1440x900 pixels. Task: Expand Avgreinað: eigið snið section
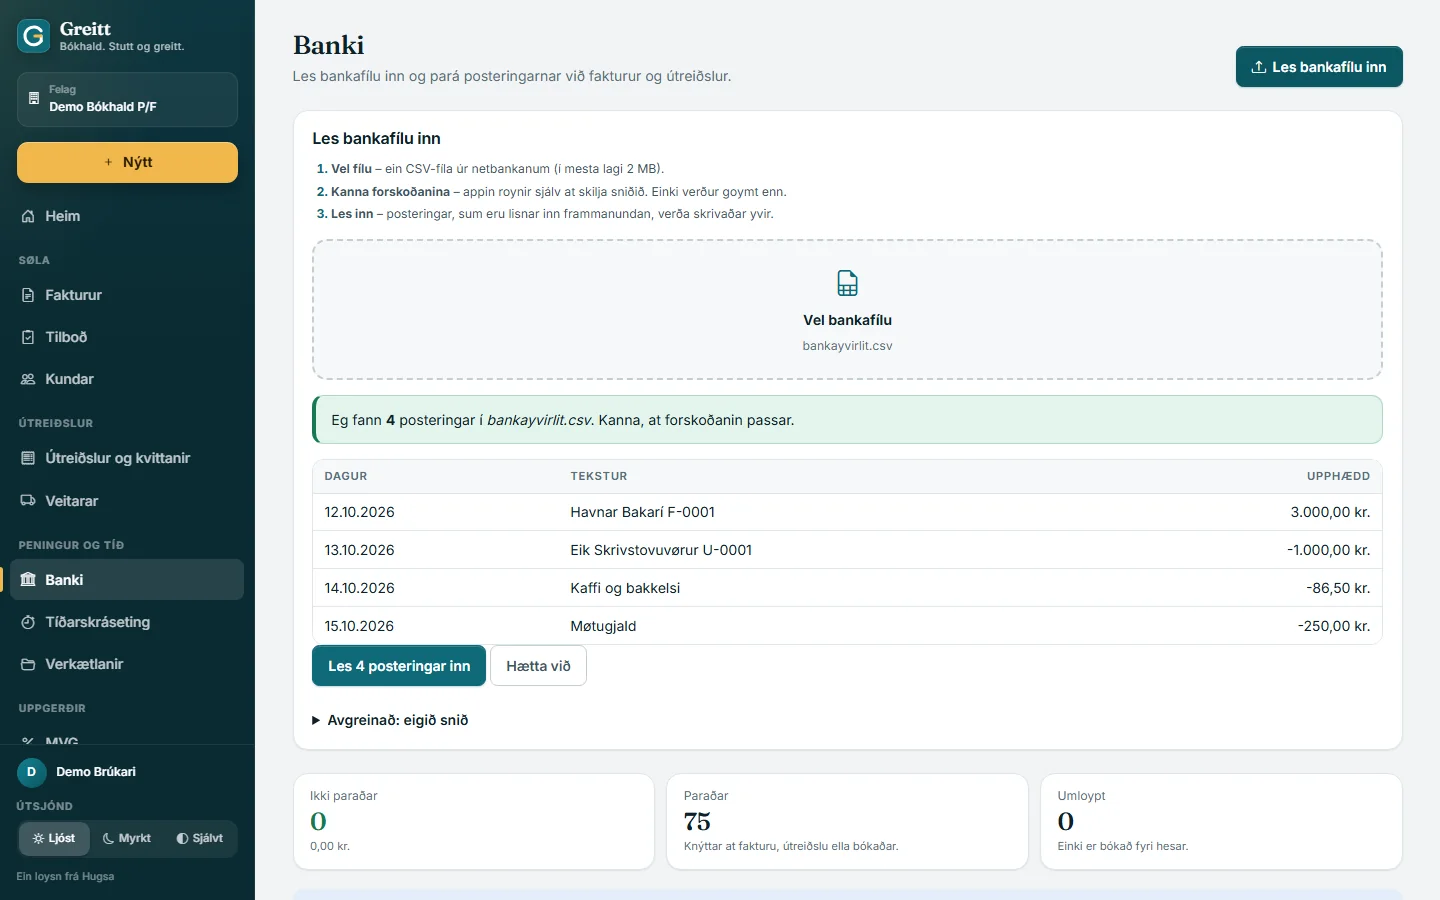click(x=390, y=720)
